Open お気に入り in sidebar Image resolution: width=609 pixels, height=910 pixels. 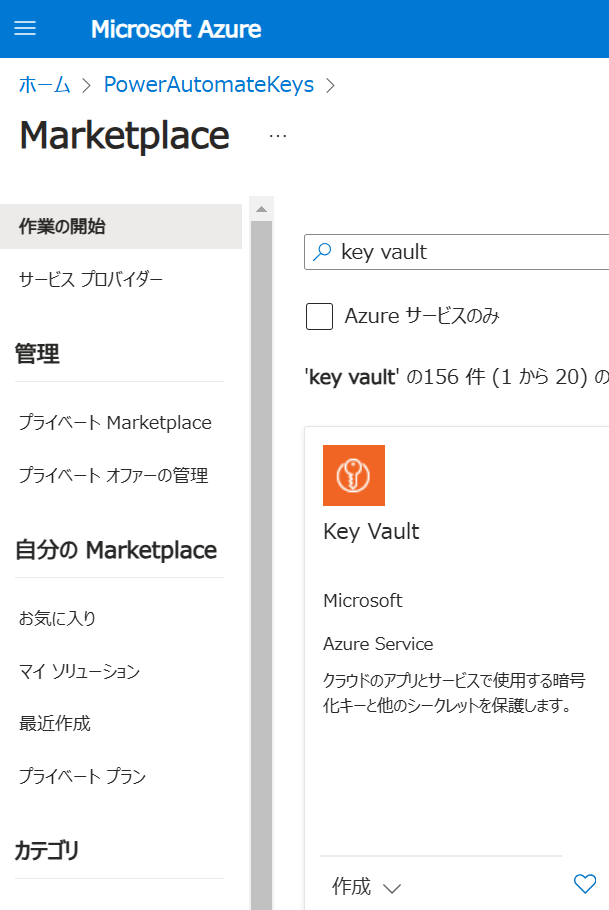click(121, 618)
